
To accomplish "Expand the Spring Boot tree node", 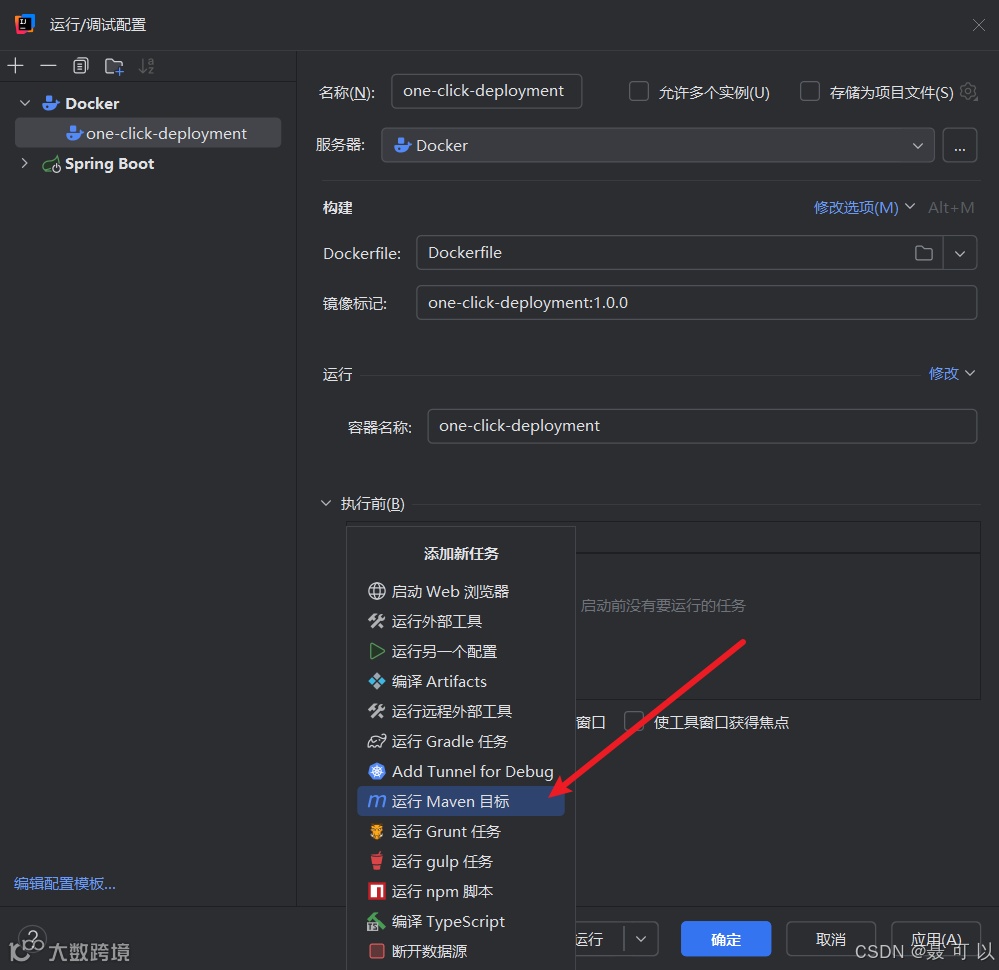I will coord(24,163).
